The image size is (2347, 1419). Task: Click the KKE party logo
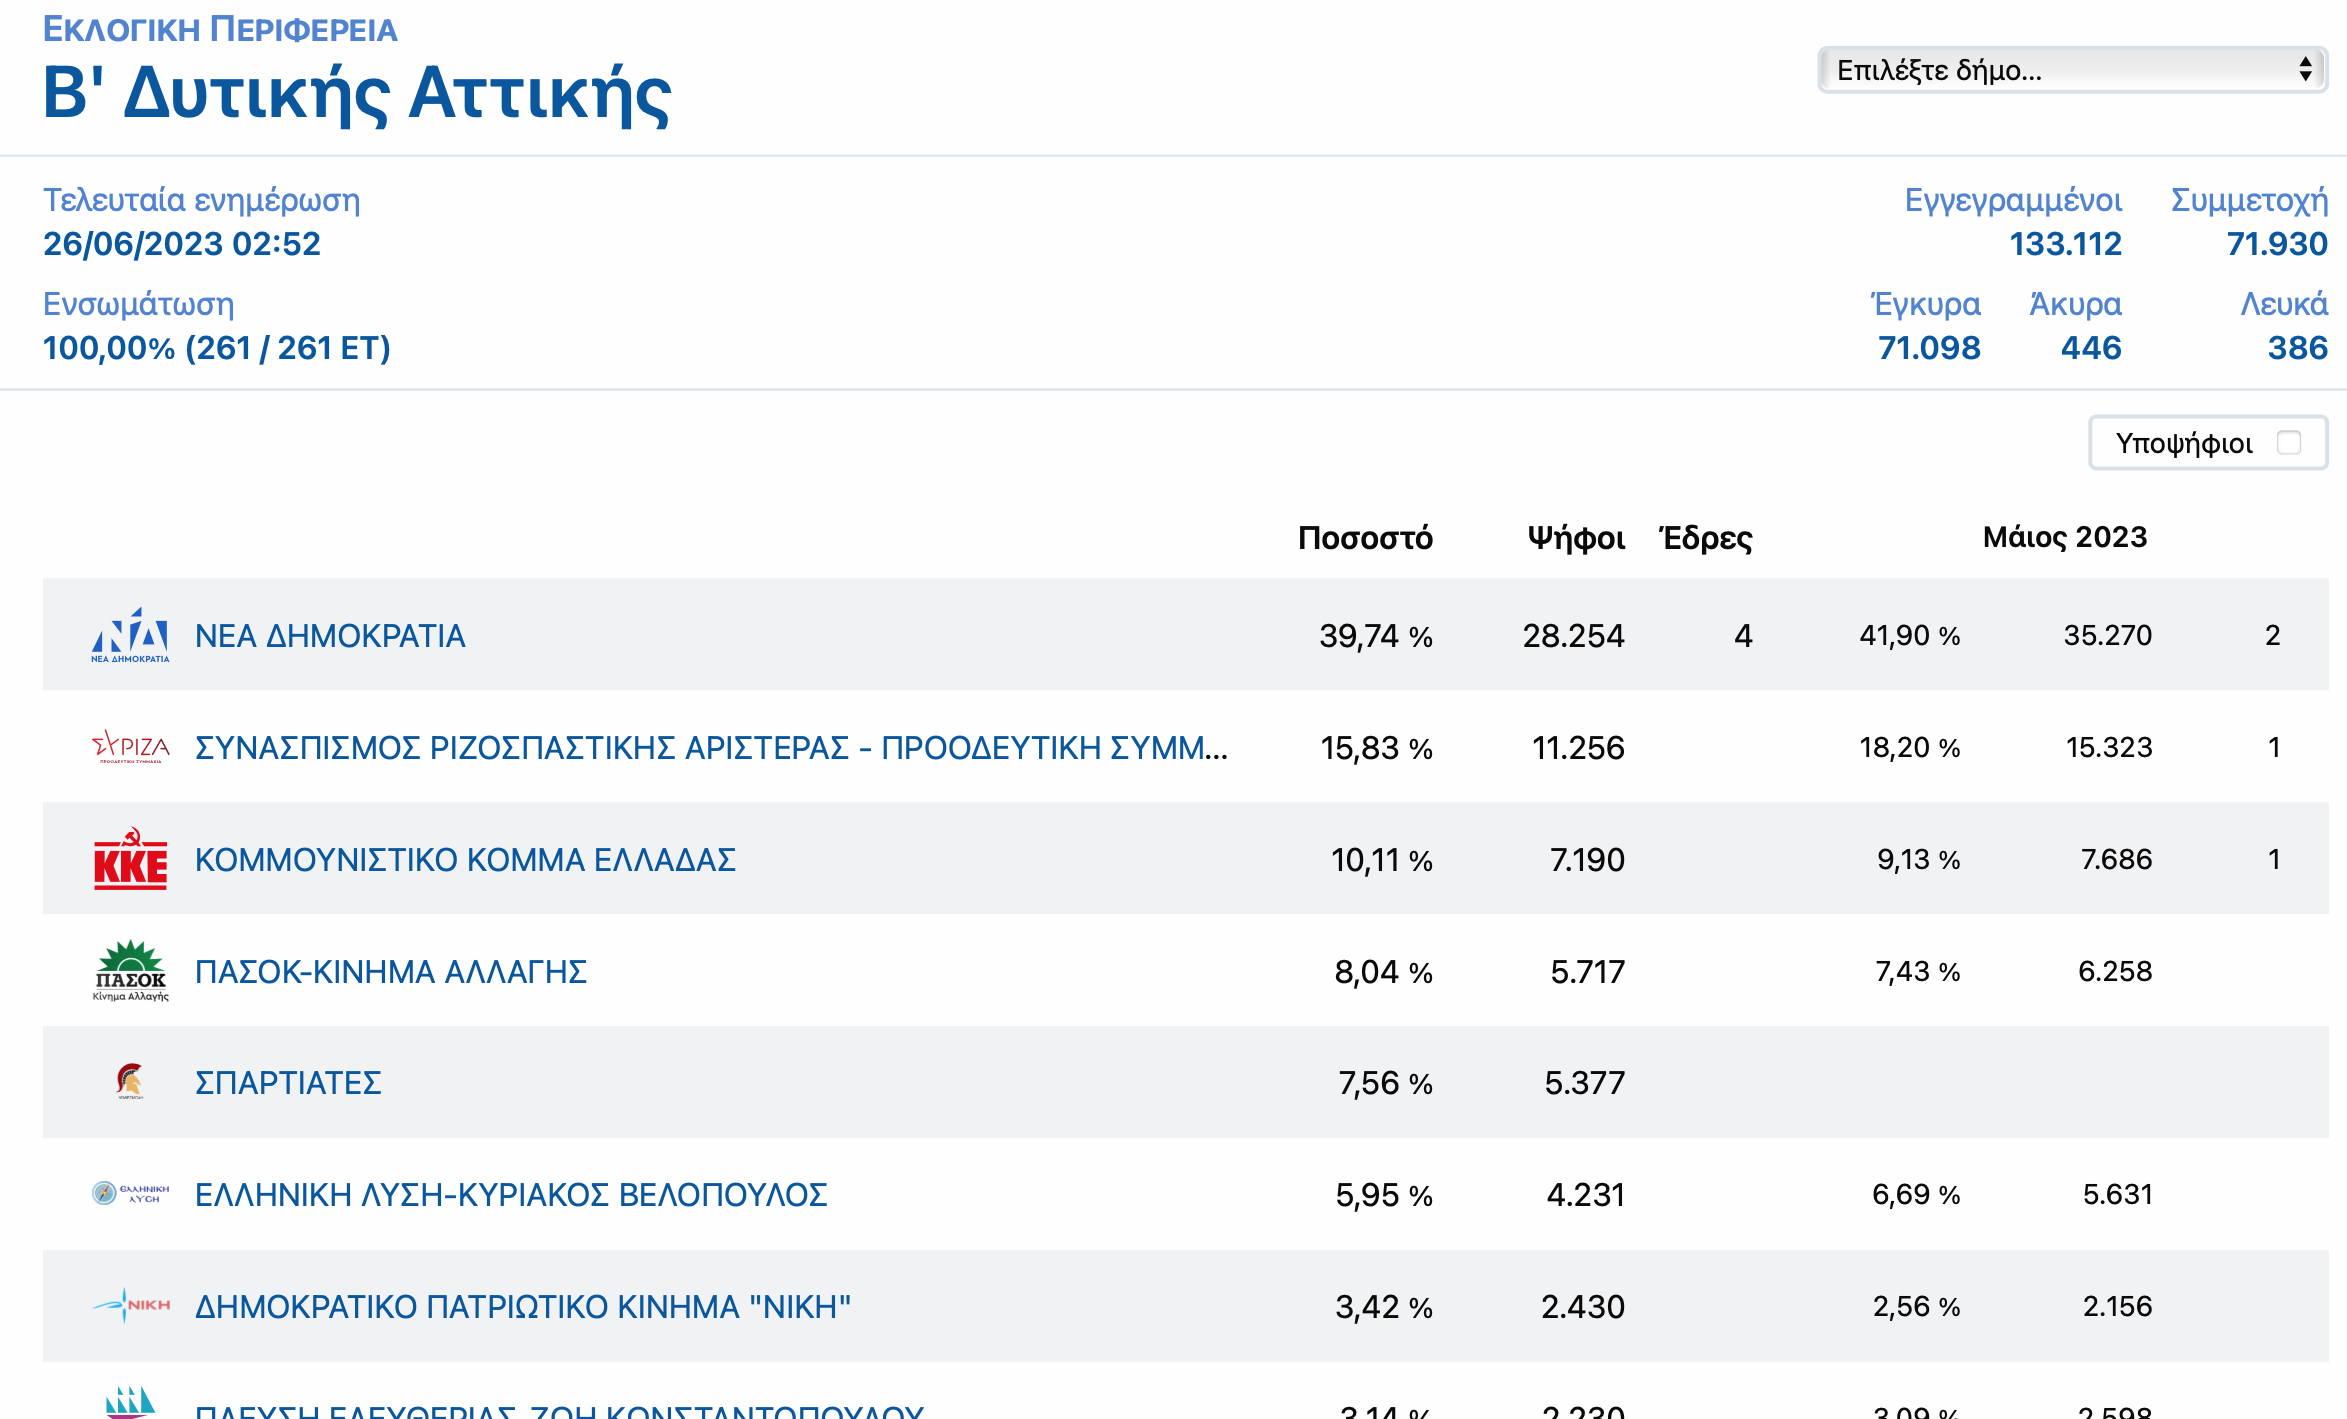click(130, 859)
